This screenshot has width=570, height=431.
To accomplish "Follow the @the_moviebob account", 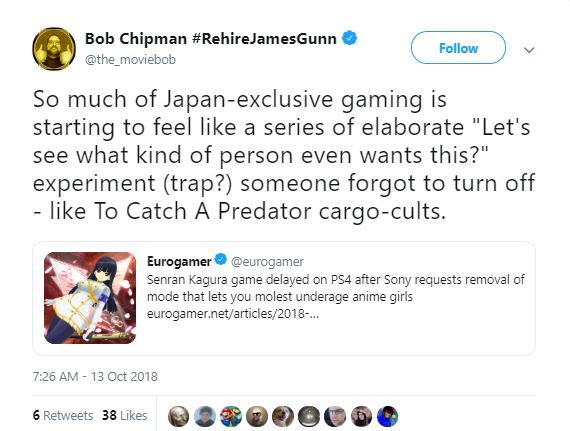I will click(458, 48).
